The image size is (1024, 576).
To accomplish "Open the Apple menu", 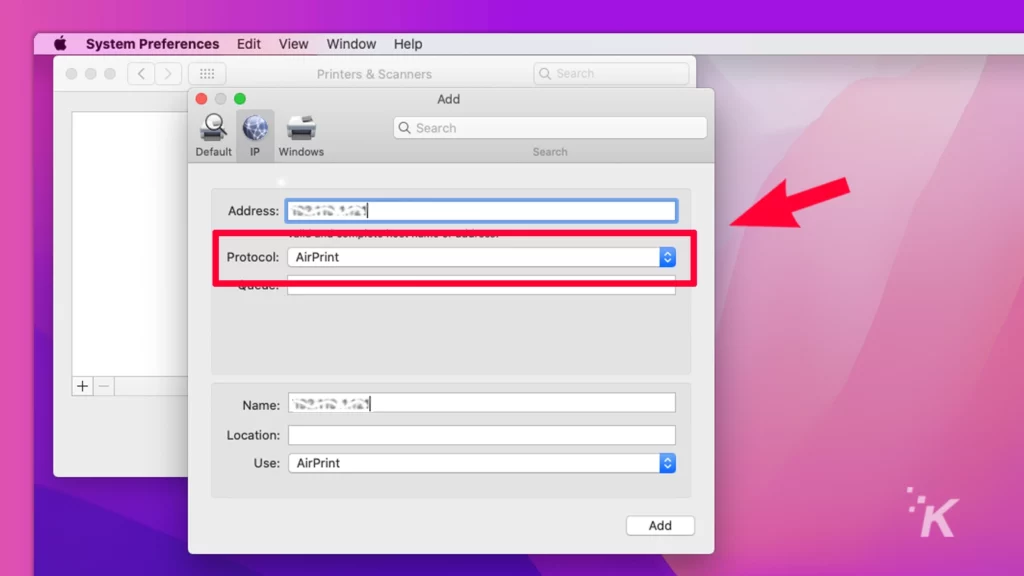I will pos(60,44).
